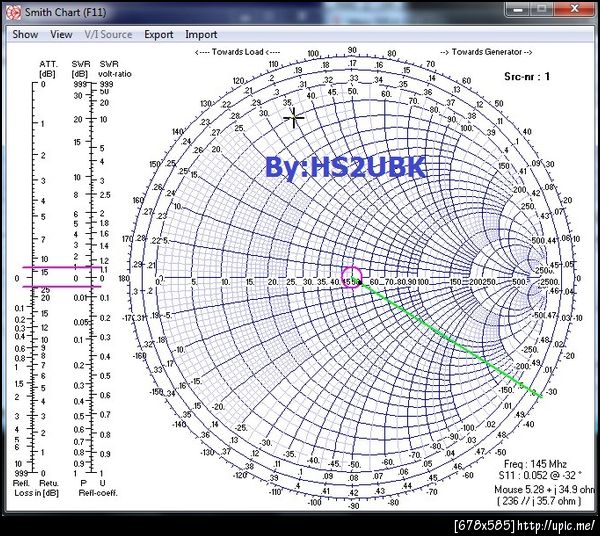Open the V/I Source menu
This screenshot has width=600, height=536.
click(x=108, y=34)
